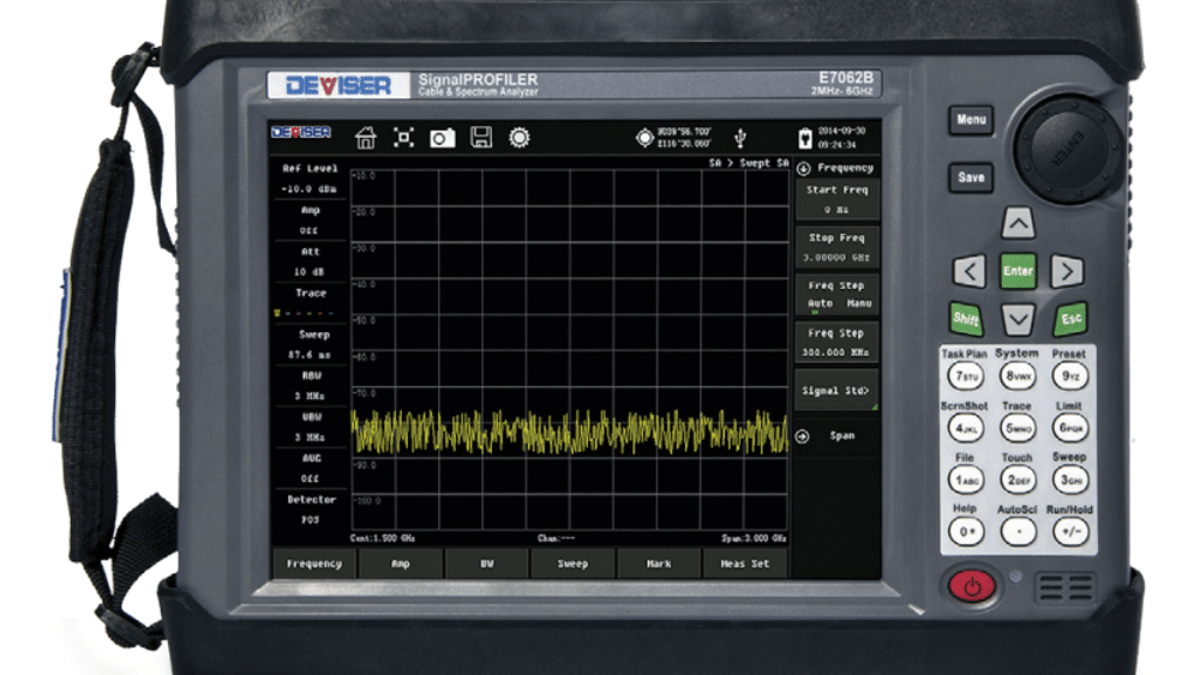Tap the AVG Off setting
The width and height of the screenshot is (1200, 675).
point(310,468)
